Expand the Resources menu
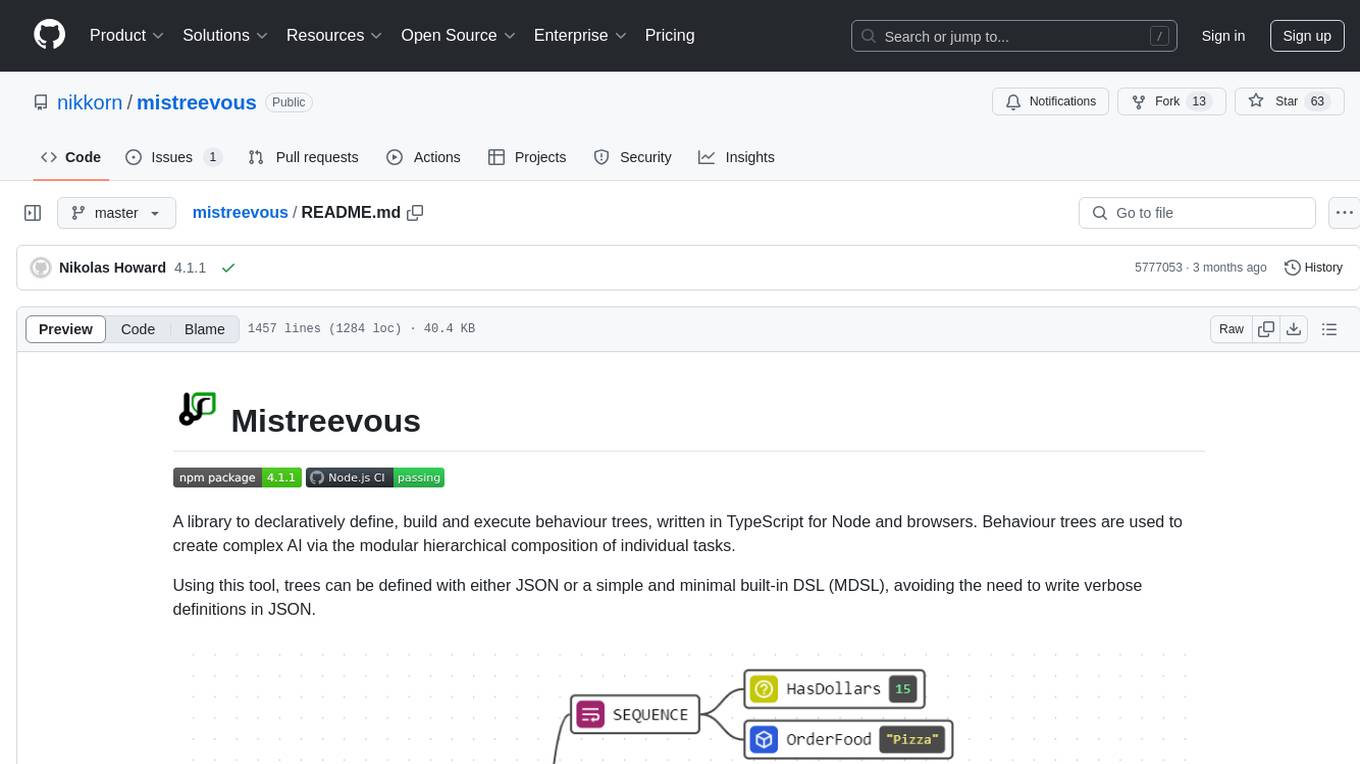1360x764 pixels. 334,35
